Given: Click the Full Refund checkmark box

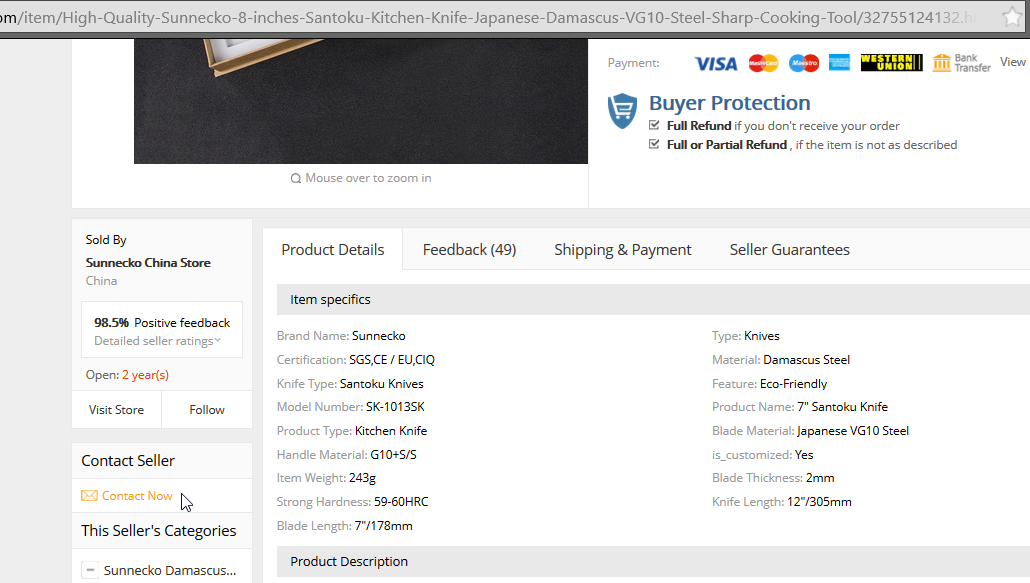Looking at the screenshot, I should click(654, 126).
